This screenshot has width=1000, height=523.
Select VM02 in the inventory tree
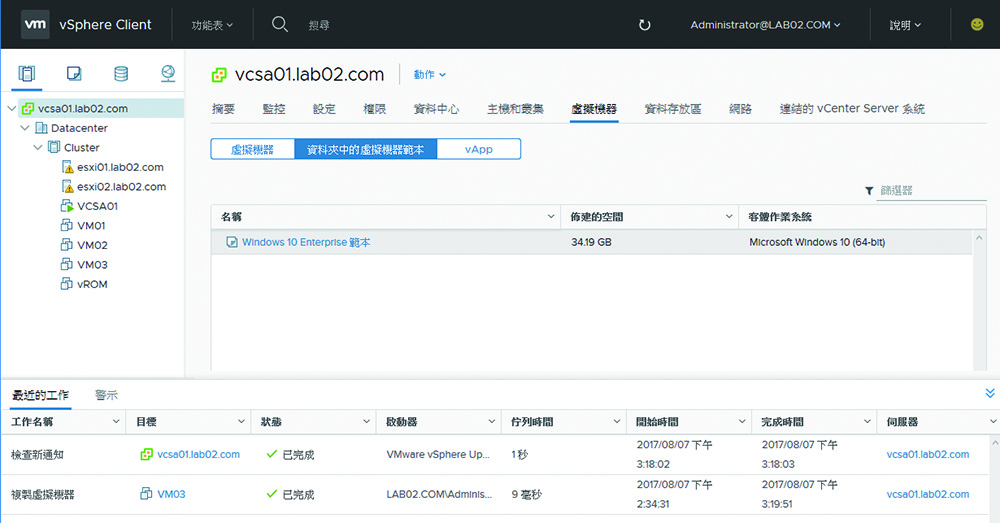pyautogui.click(x=92, y=245)
